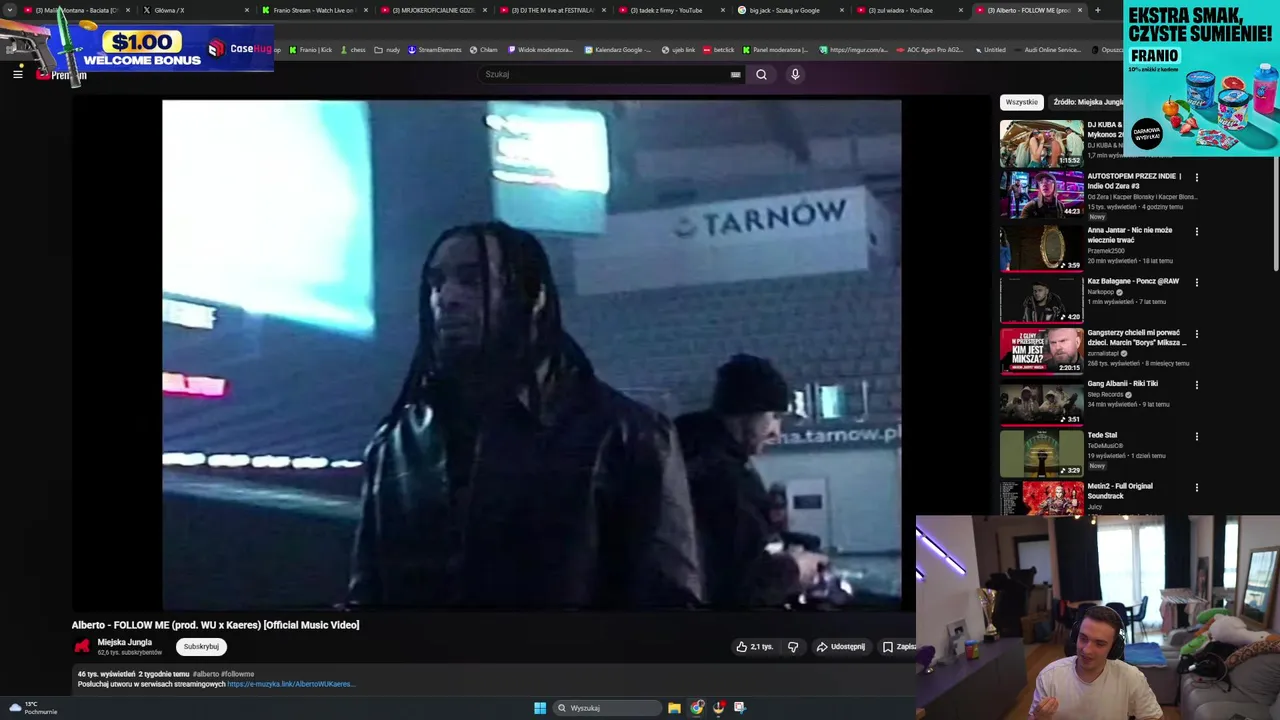
Task: Like the video showing 2,1 tys.
Action: tap(755, 647)
